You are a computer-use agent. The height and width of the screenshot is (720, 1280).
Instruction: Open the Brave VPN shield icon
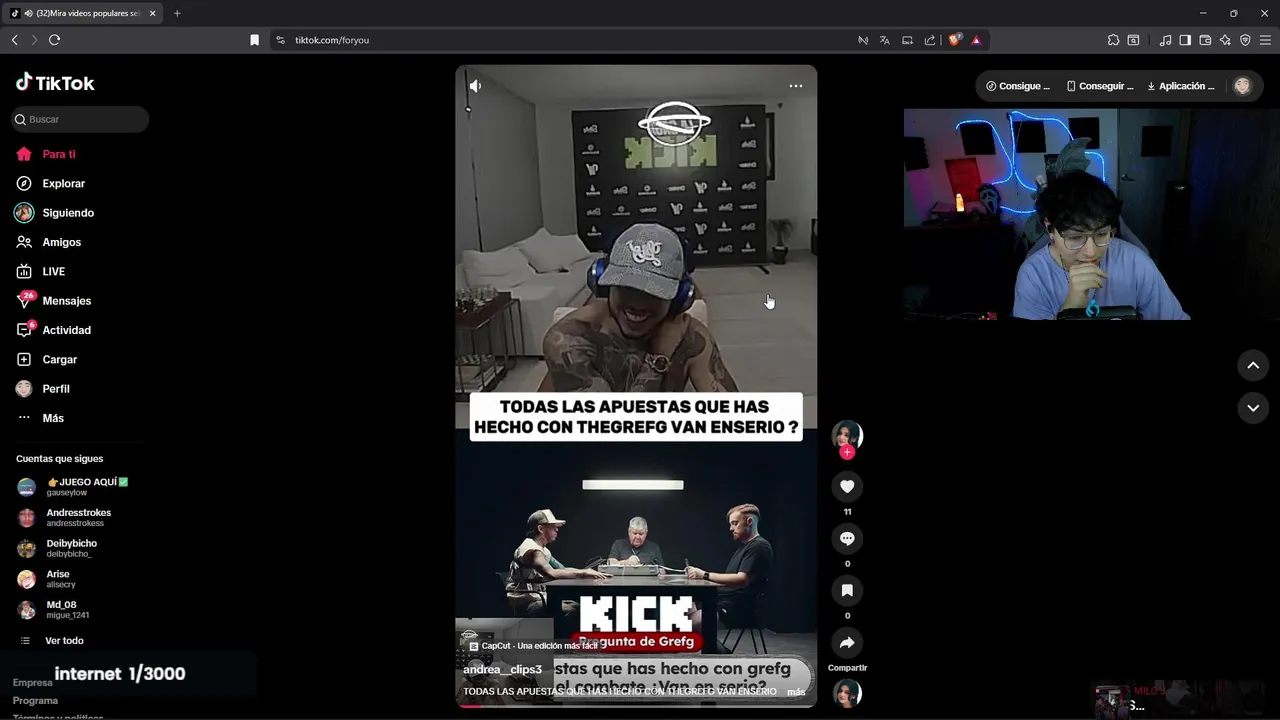click(x=1245, y=40)
